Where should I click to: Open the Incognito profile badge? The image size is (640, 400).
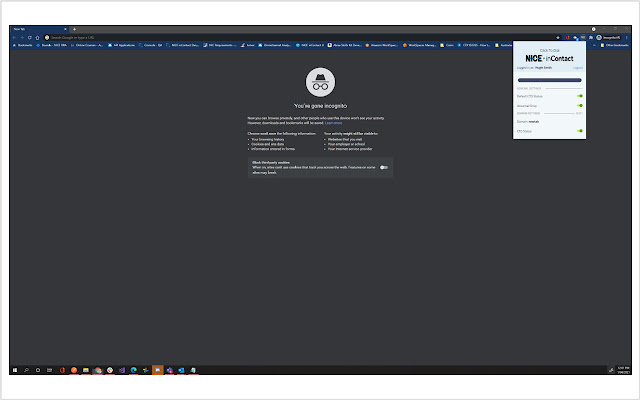point(608,38)
